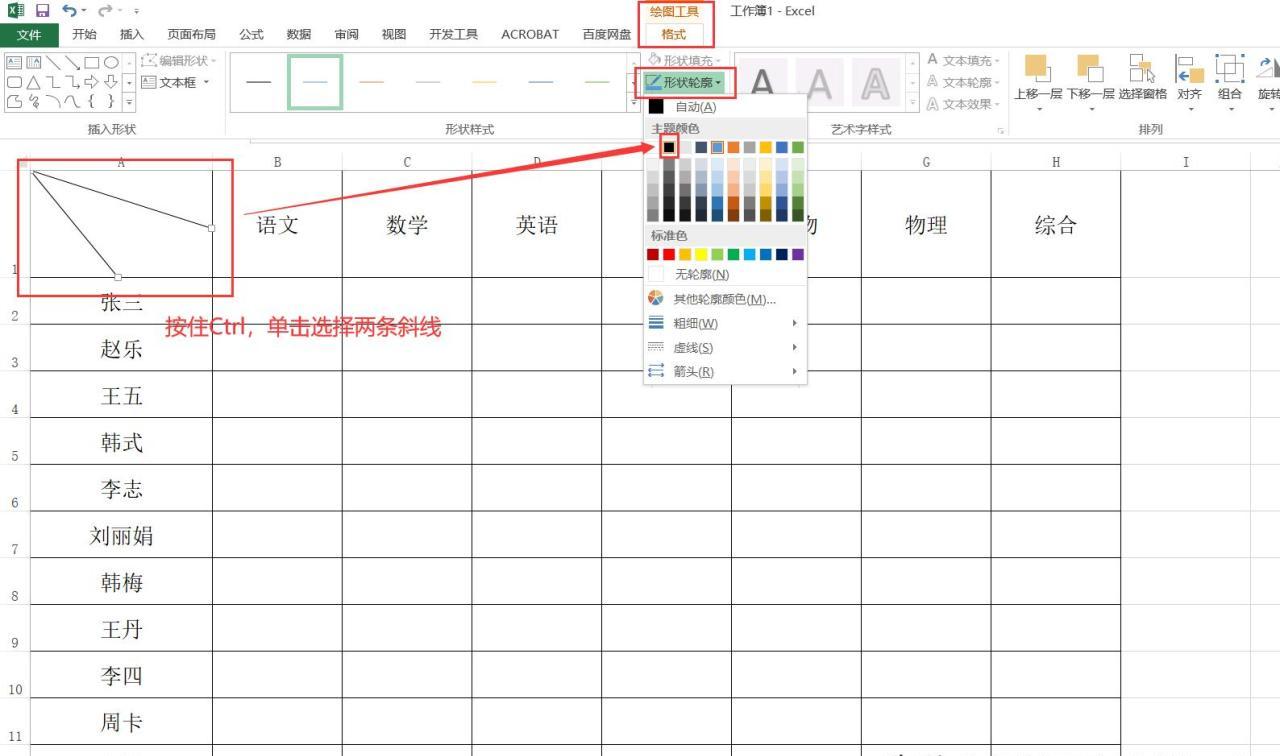The height and width of the screenshot is (756, 1280).
Task: Open the Text Box (文本框) dropdown
Action: point(176,82)
